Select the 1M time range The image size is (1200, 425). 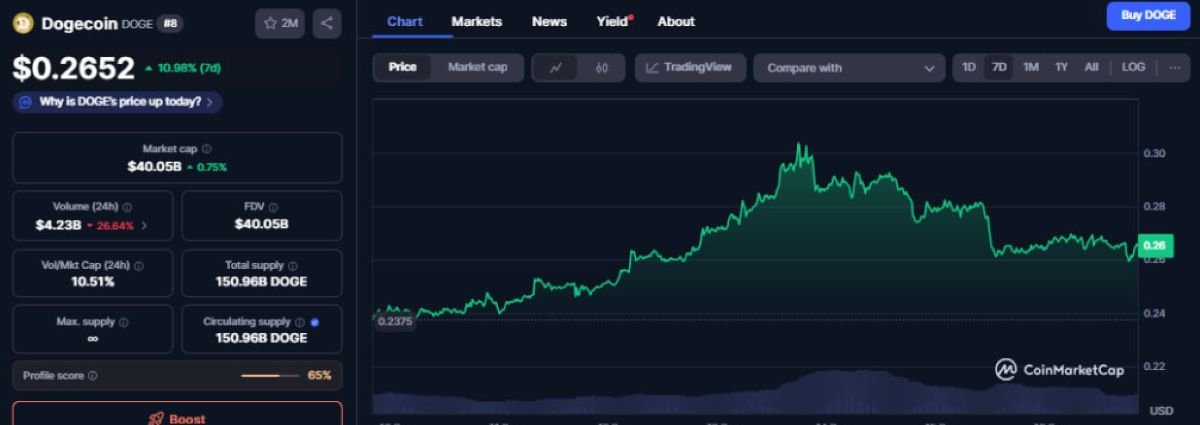click(1031, 67)
